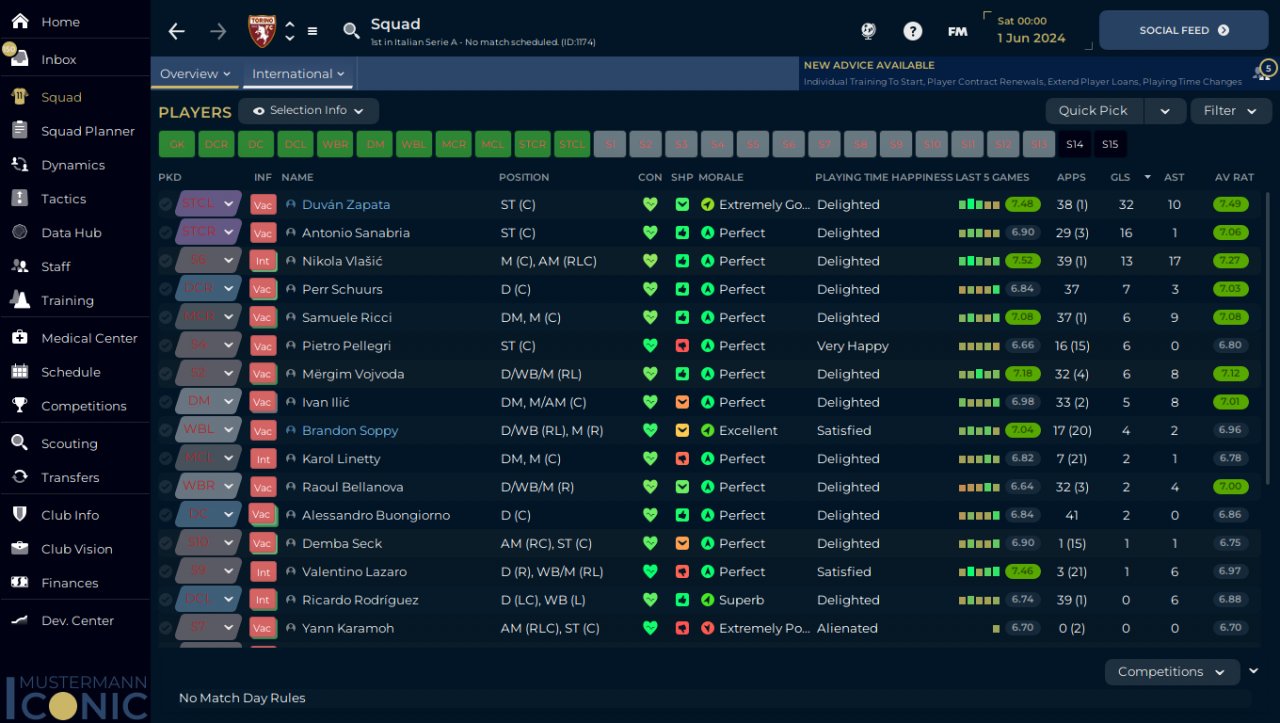Image resolution: width=1280 pixels, height=723 pixels.
Task: Open the search magnifier icon
Action: tap(351, 31)
